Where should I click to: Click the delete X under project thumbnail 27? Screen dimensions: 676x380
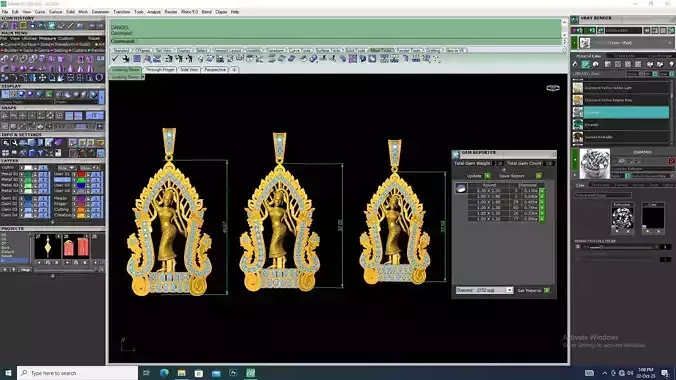56,262
